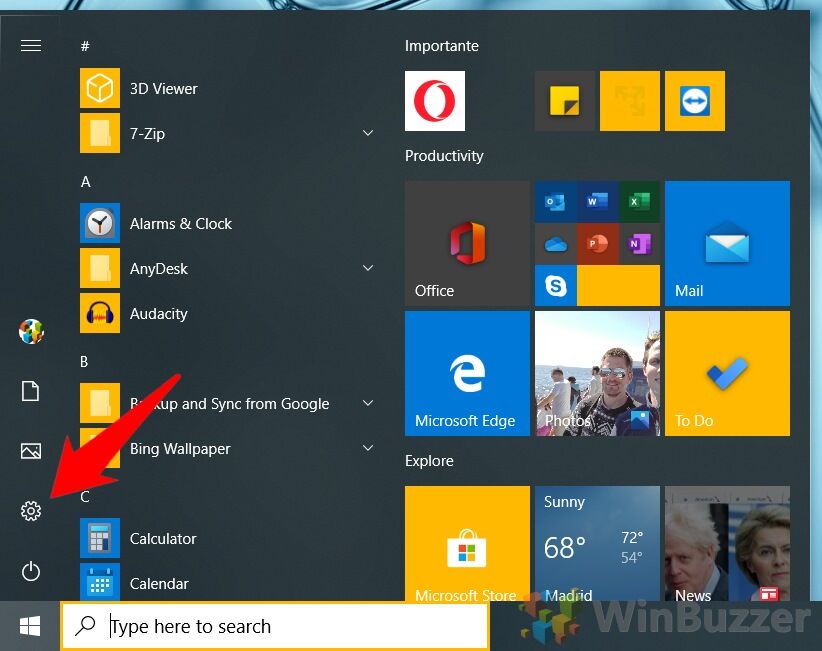Open the Sticky Notes tile
This screenshot has width=822, height=651.
point(565,101)
